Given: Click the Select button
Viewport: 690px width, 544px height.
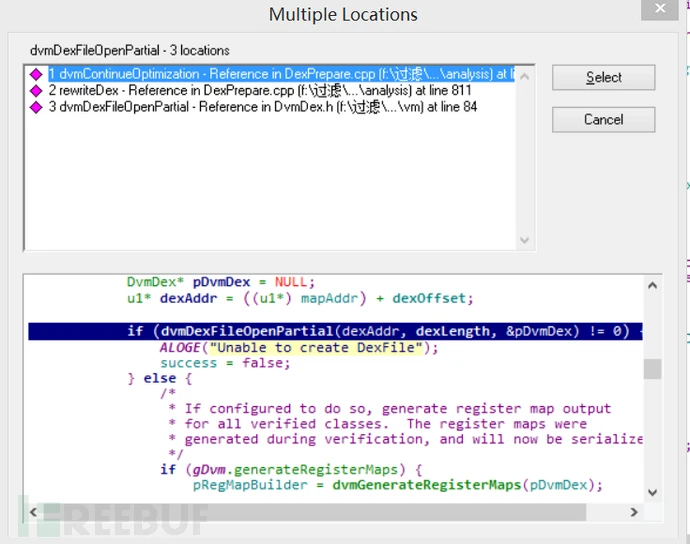Looking at the screenshot, I should coord(603,77).
